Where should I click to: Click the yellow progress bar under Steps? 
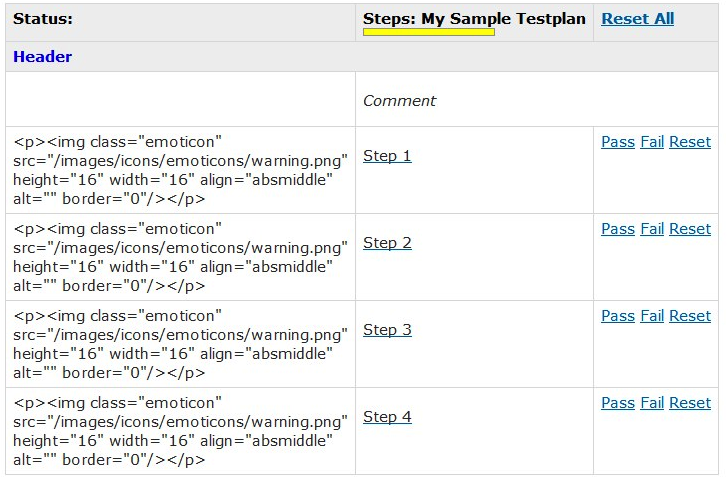point(428,32)
